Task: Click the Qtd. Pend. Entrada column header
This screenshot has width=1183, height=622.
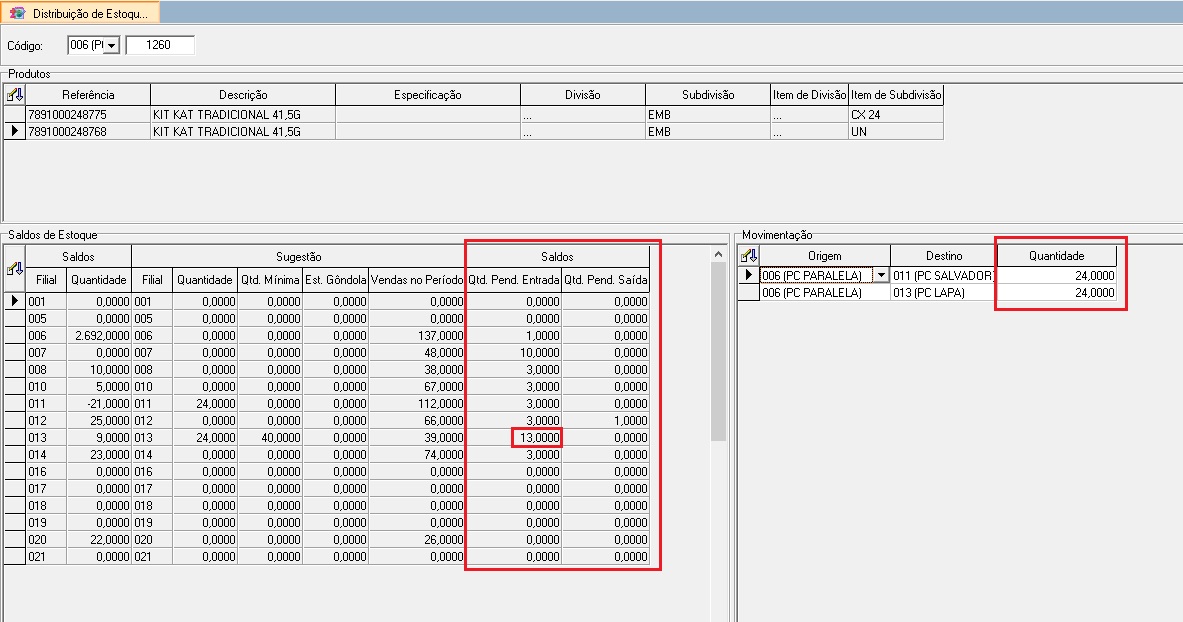Action: point(514,279)
